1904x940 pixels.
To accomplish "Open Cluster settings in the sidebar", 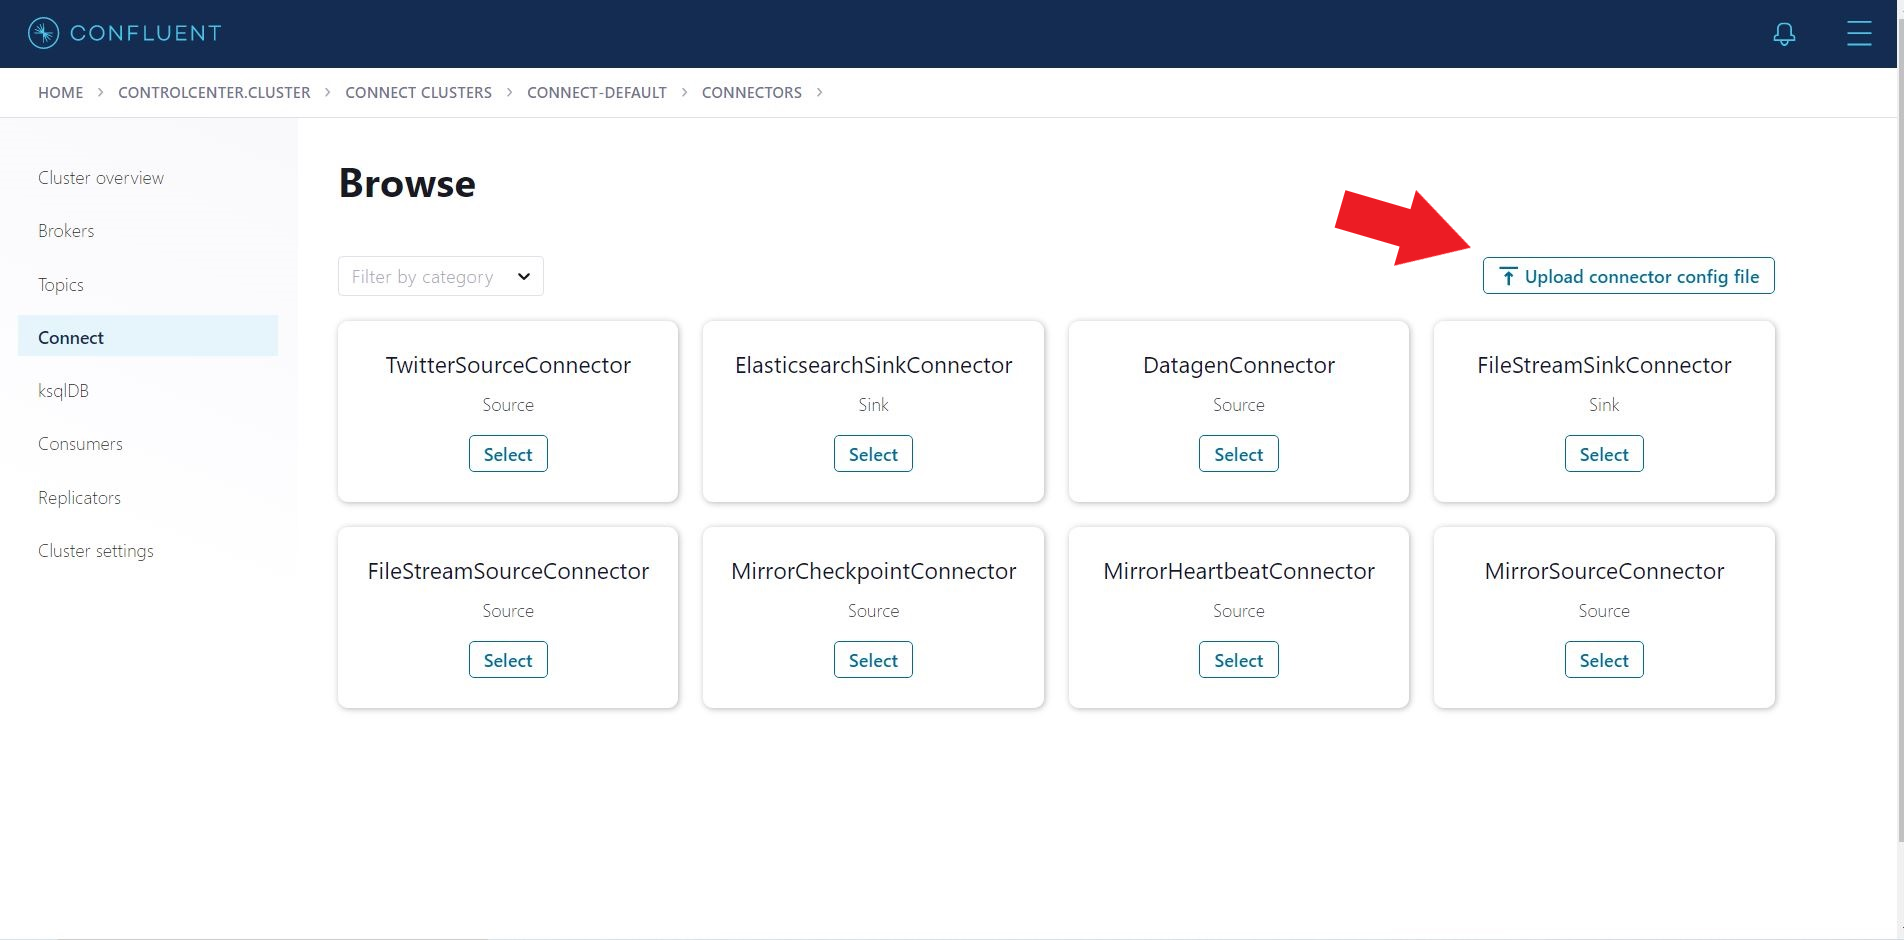I will click(96, 551).
